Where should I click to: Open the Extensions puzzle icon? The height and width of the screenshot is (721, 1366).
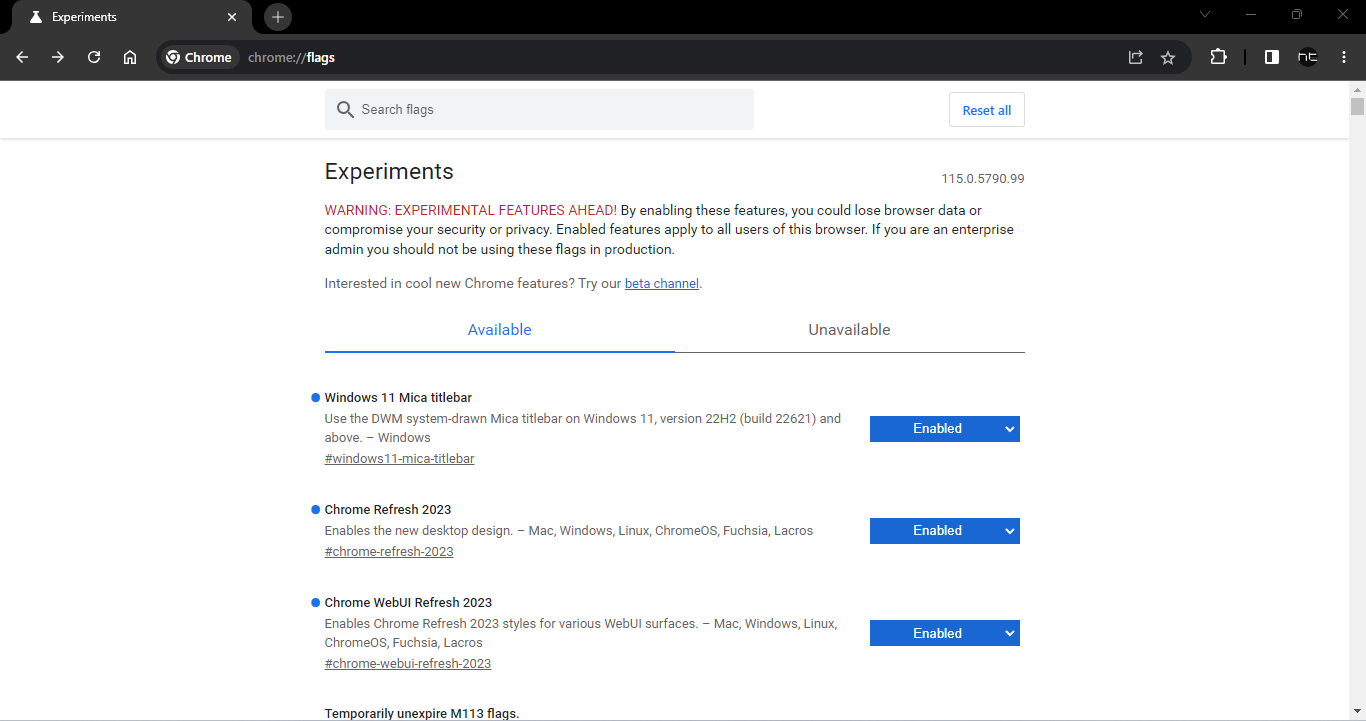pyautogui.click(x=1218, y=57)
